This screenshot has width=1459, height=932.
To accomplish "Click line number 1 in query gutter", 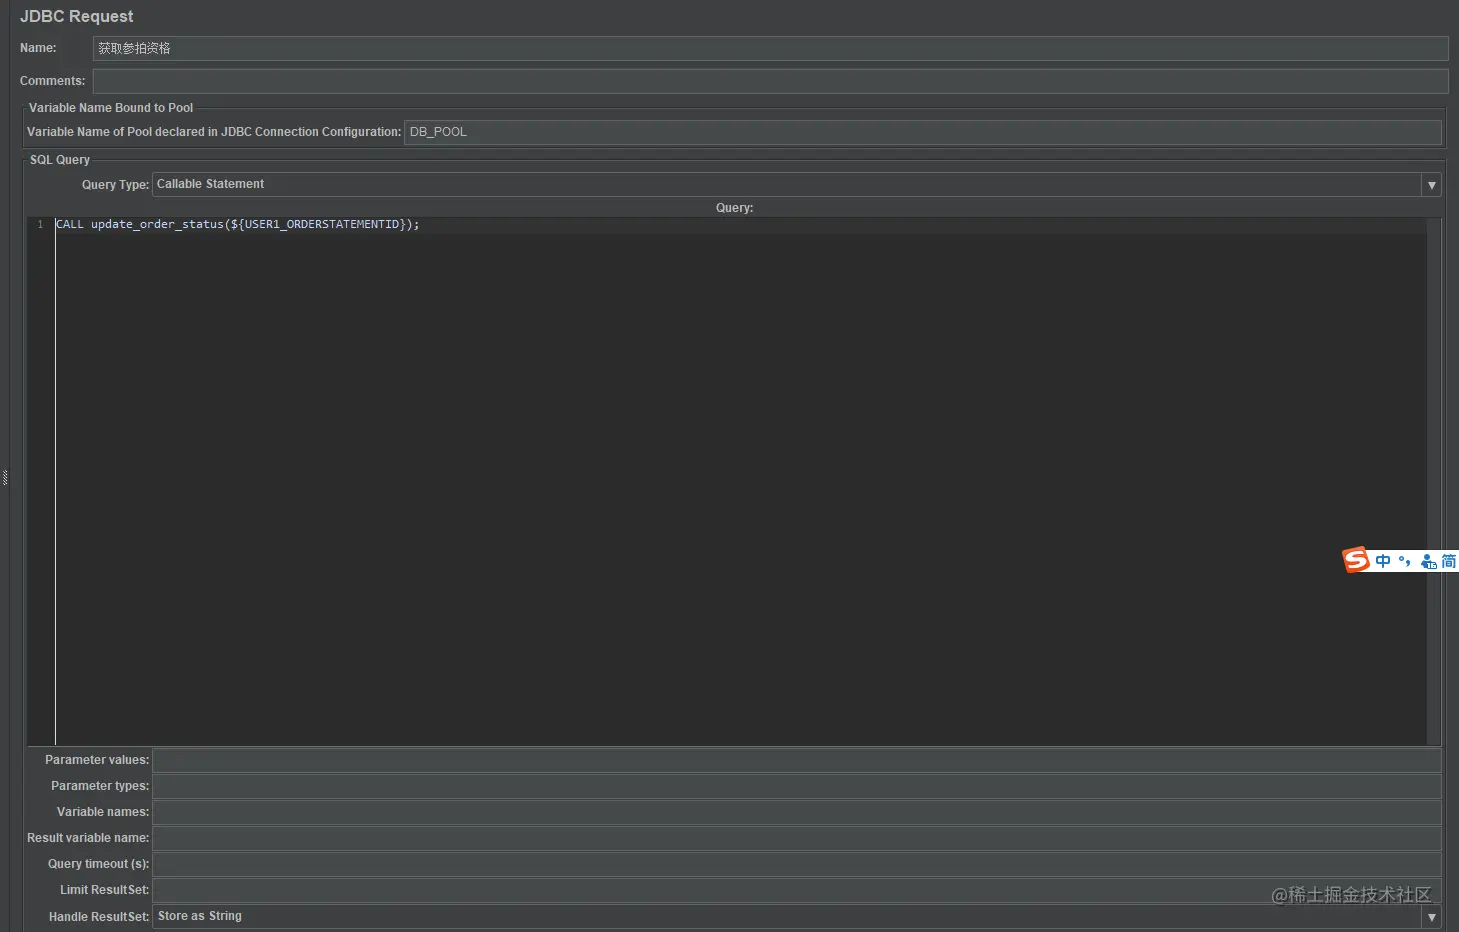I will (x=40, y=225).
